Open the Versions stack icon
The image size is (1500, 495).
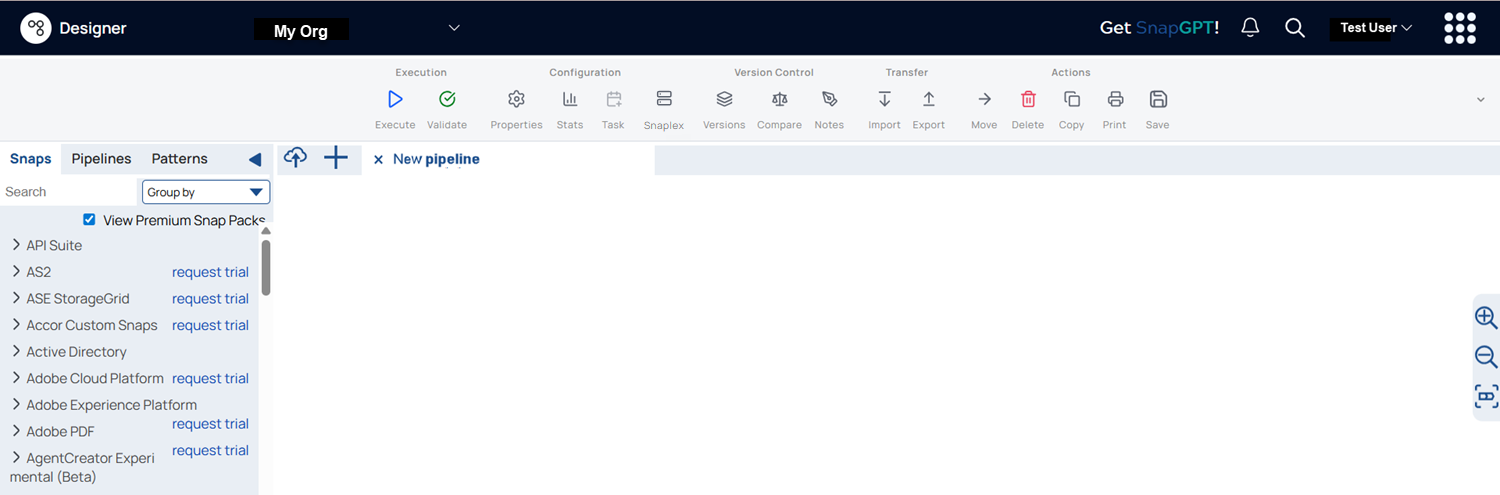724,99
